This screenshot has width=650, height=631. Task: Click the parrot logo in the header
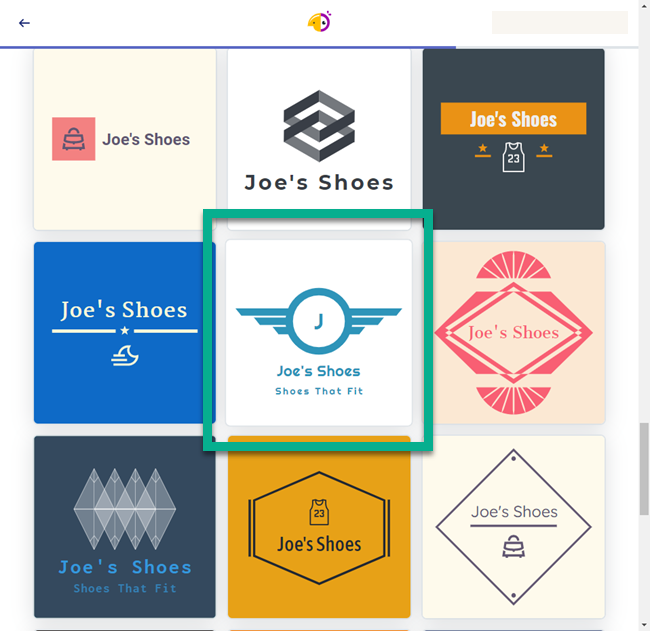pyautogui.click(x=319, y=22)
